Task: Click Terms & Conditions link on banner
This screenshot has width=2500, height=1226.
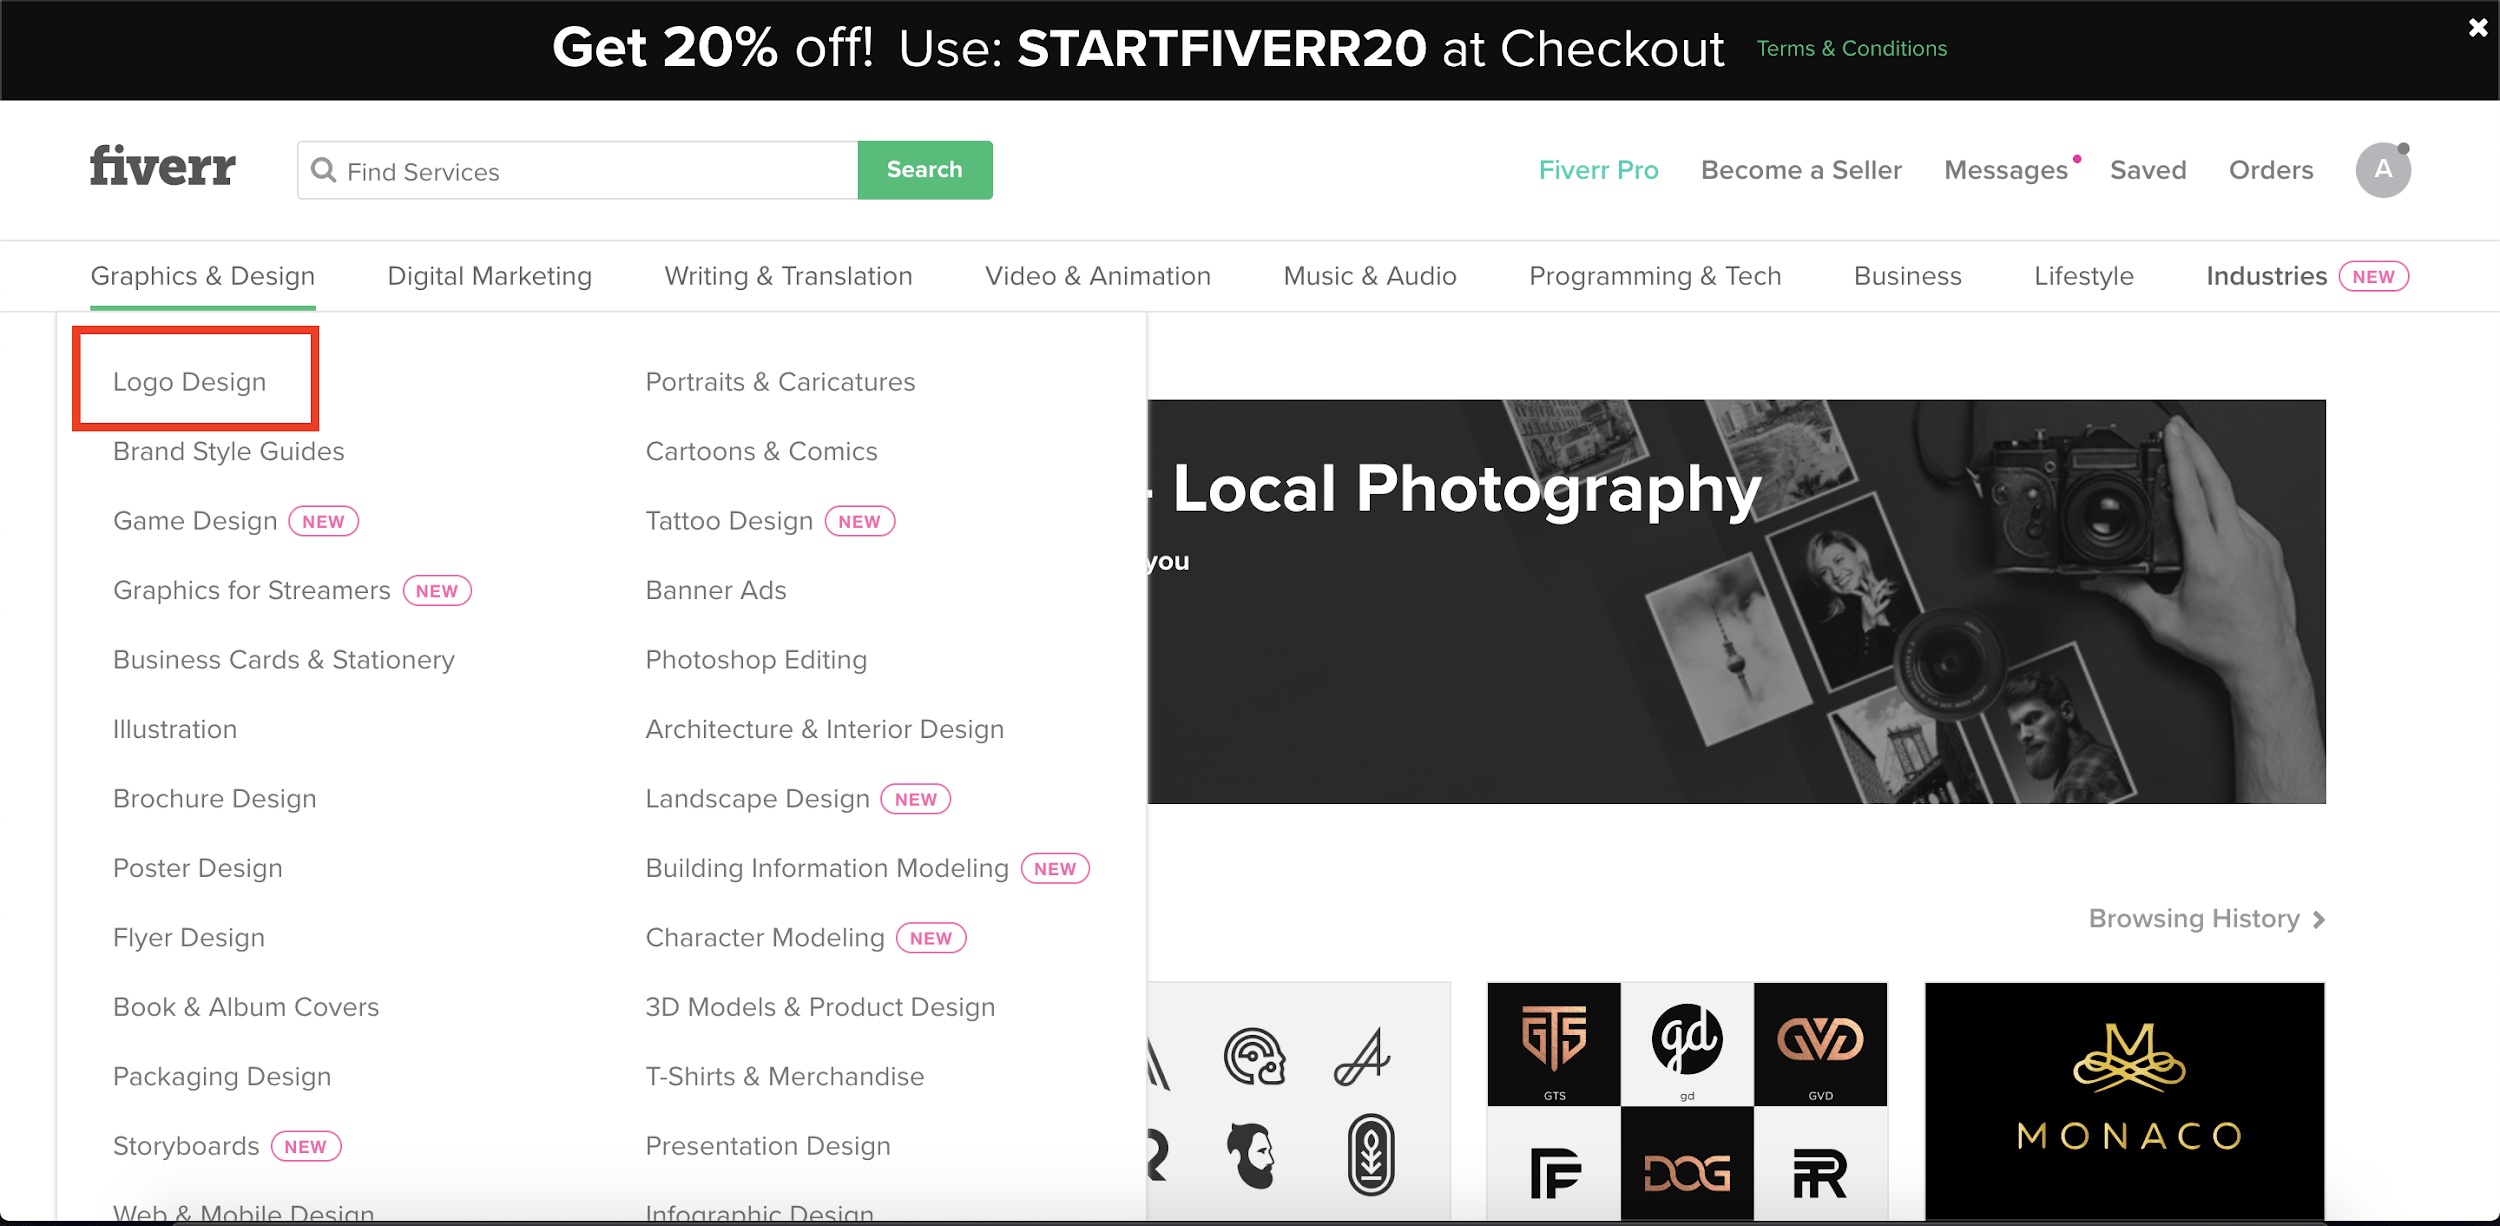Action: point(1849,48)
